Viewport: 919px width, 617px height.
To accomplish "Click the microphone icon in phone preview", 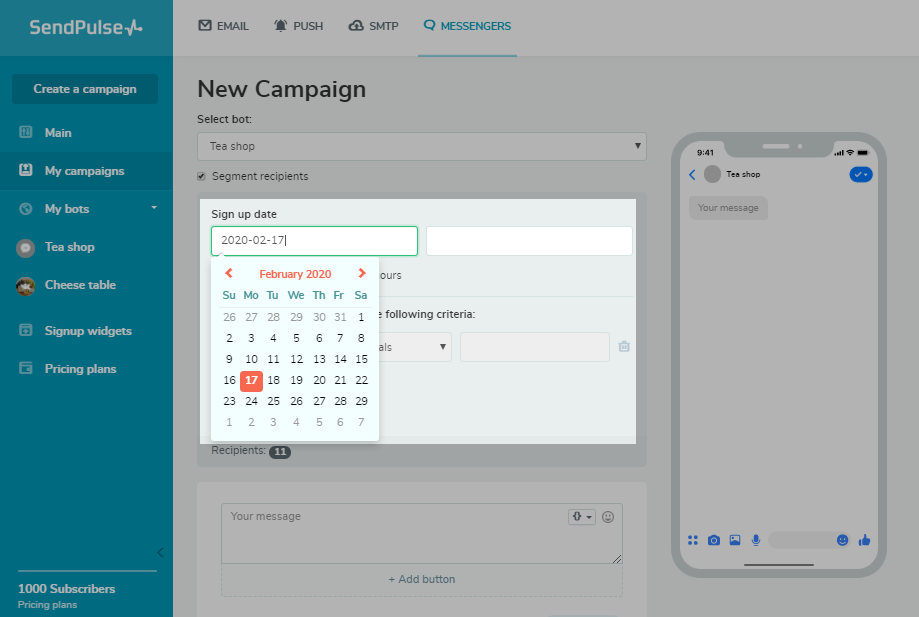I will point(756,540).
